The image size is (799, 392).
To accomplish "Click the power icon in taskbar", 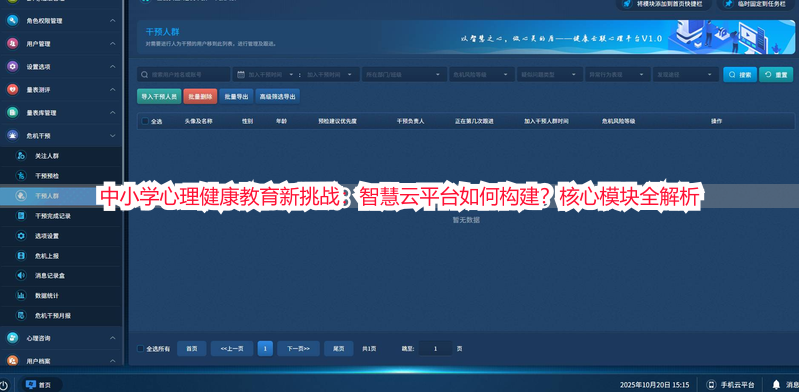I will (4, 385).
